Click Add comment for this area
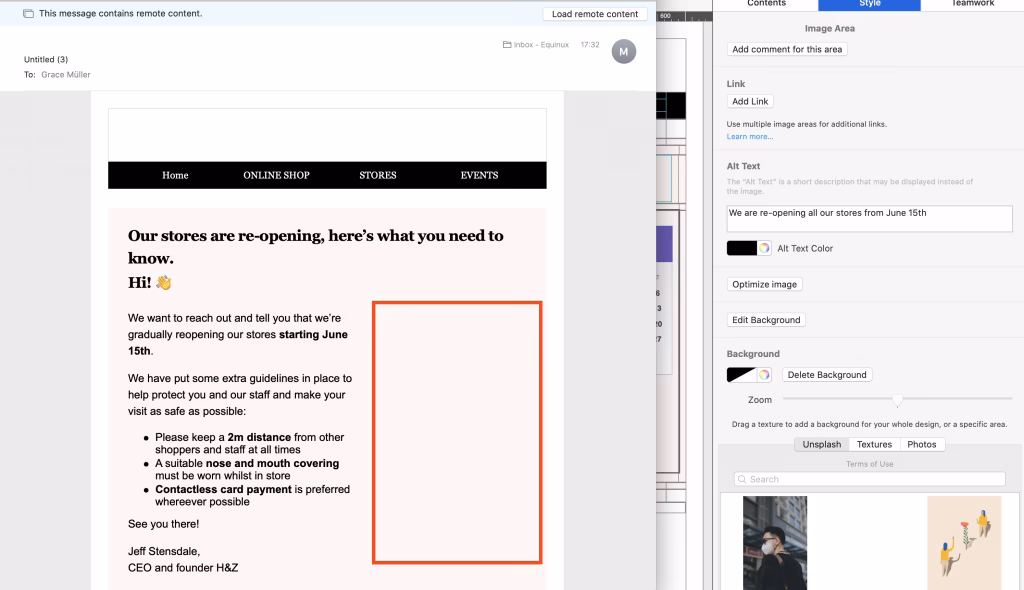 [x=787, y=49]
